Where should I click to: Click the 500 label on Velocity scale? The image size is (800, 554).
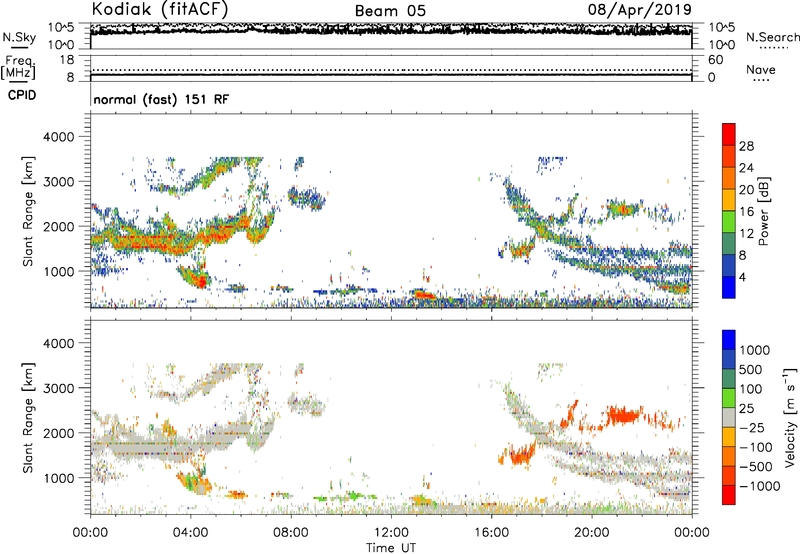pyautogui.click(x=751, y=370)
